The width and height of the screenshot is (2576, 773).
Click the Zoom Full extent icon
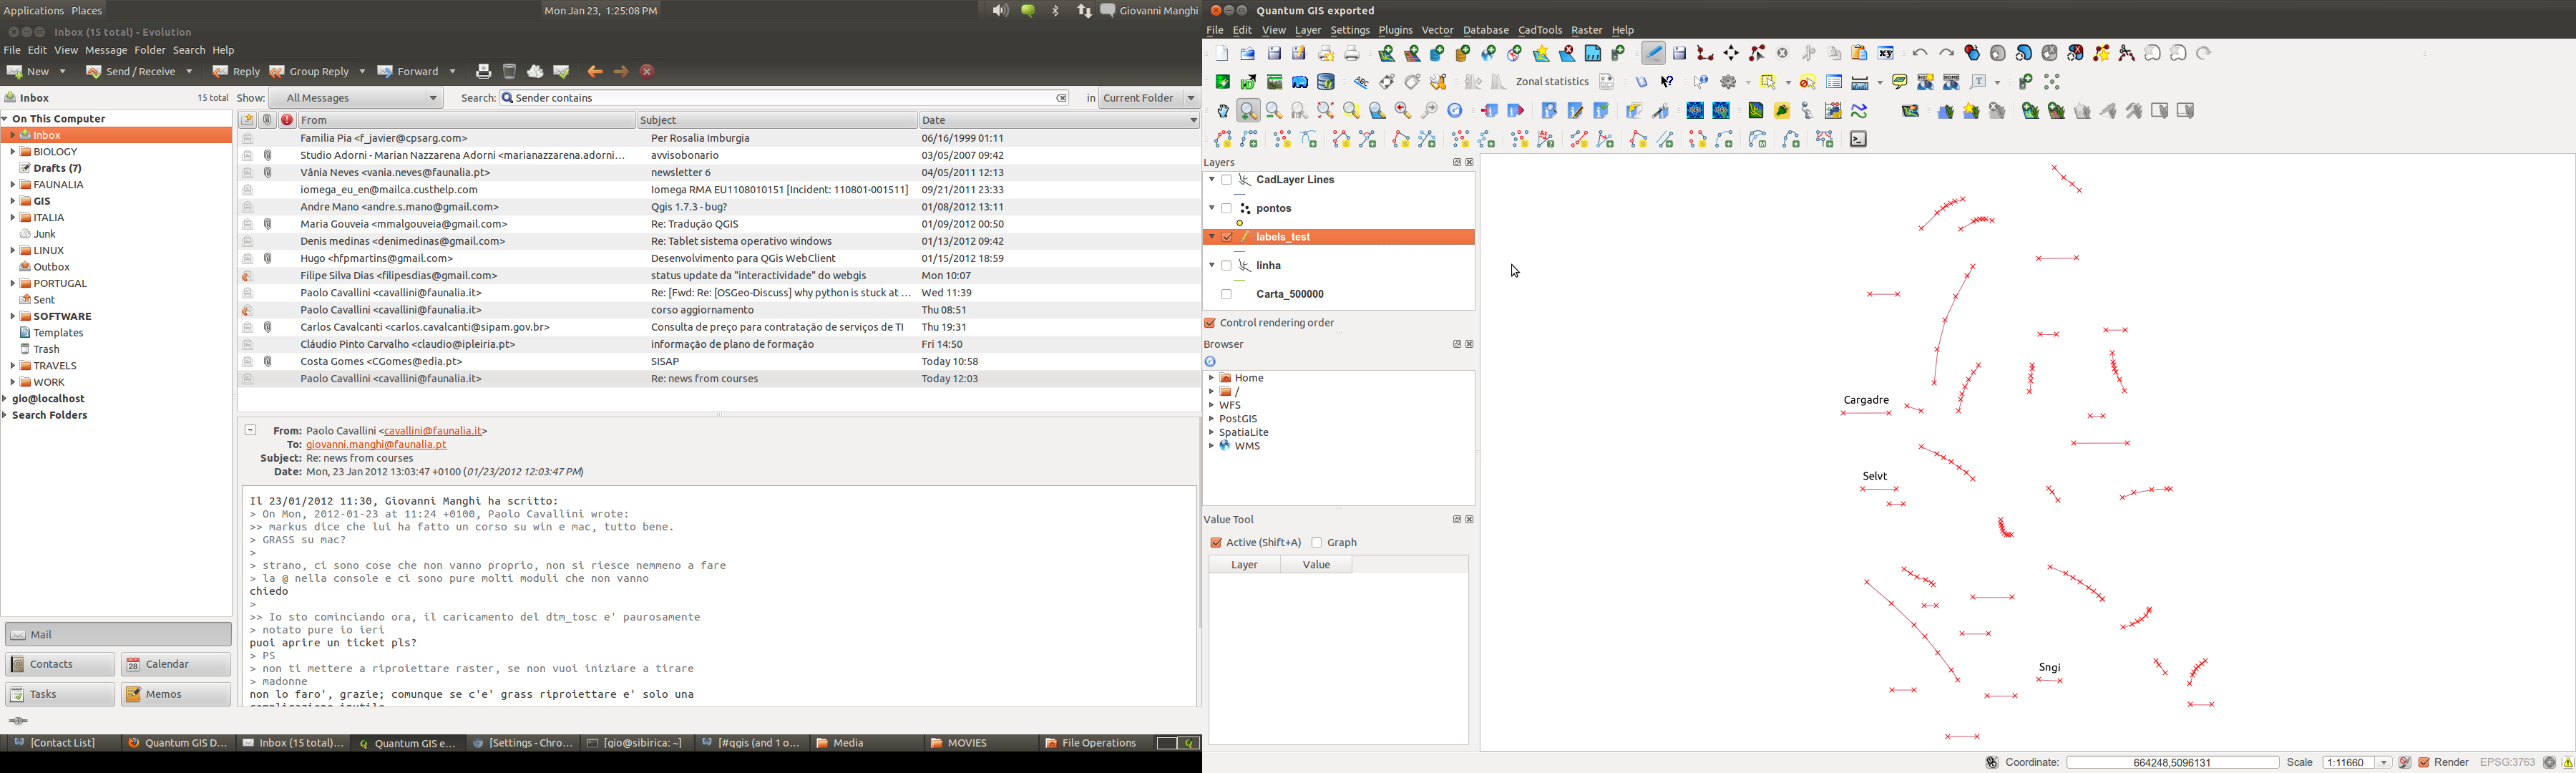[1326, 111]
